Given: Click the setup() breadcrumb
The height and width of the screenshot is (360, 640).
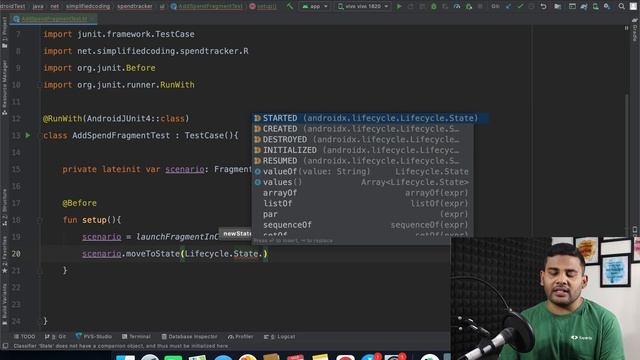Looking at the screenshot, I should pos(263,6).
